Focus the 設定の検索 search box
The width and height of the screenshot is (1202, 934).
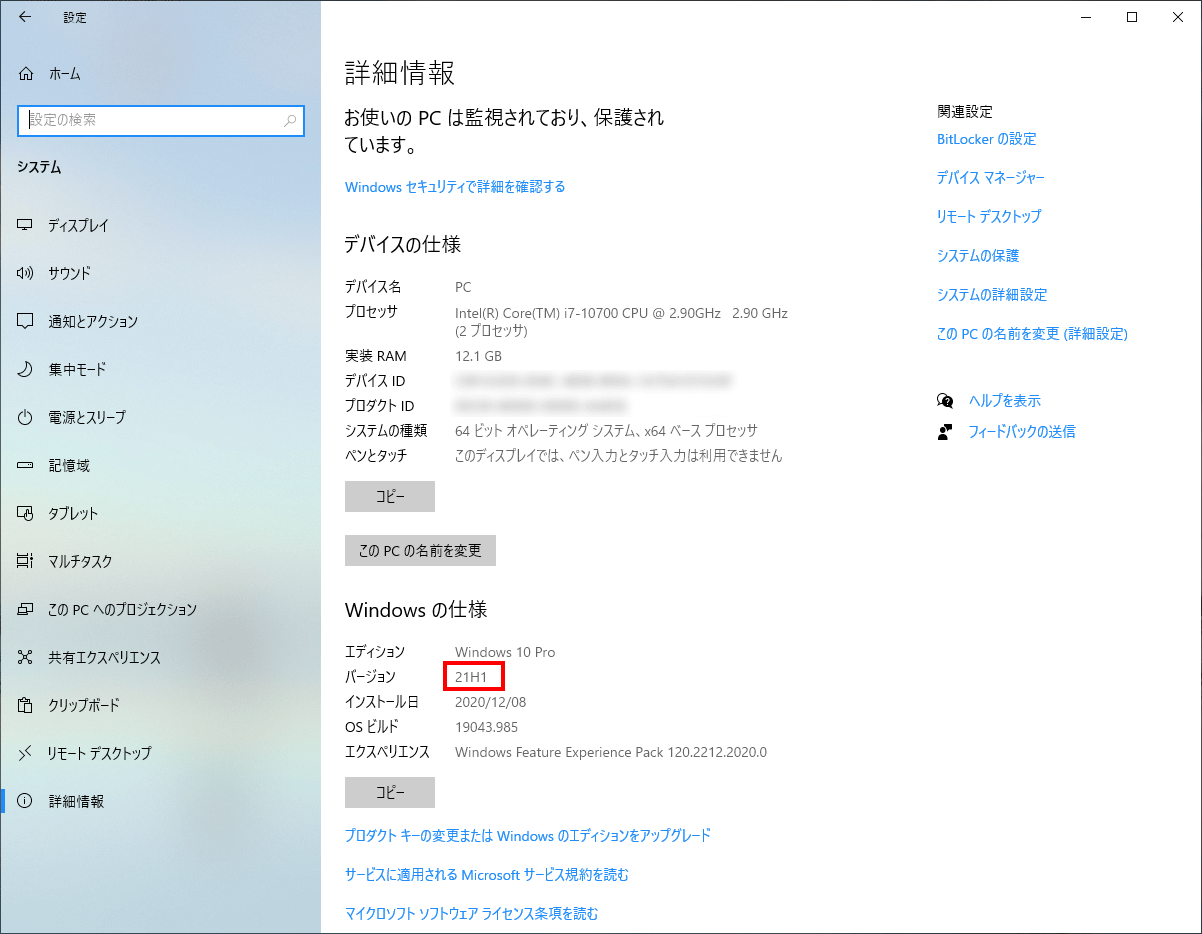[x=161, y=120]
